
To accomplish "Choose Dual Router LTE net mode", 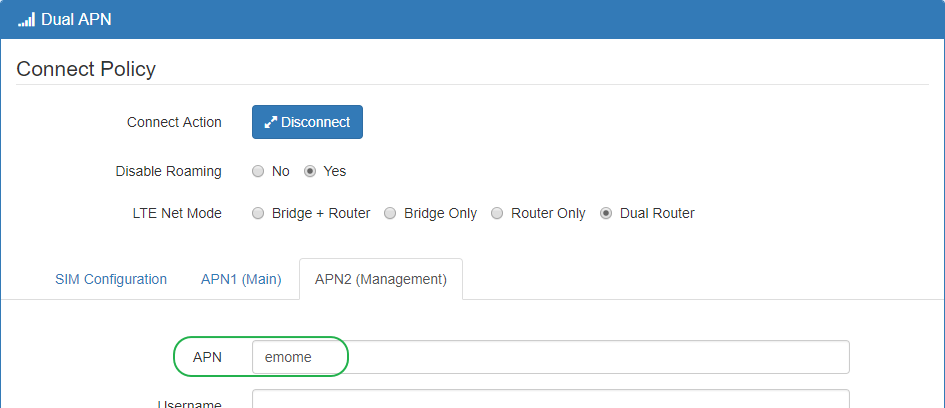I will [x=606, y=213].
